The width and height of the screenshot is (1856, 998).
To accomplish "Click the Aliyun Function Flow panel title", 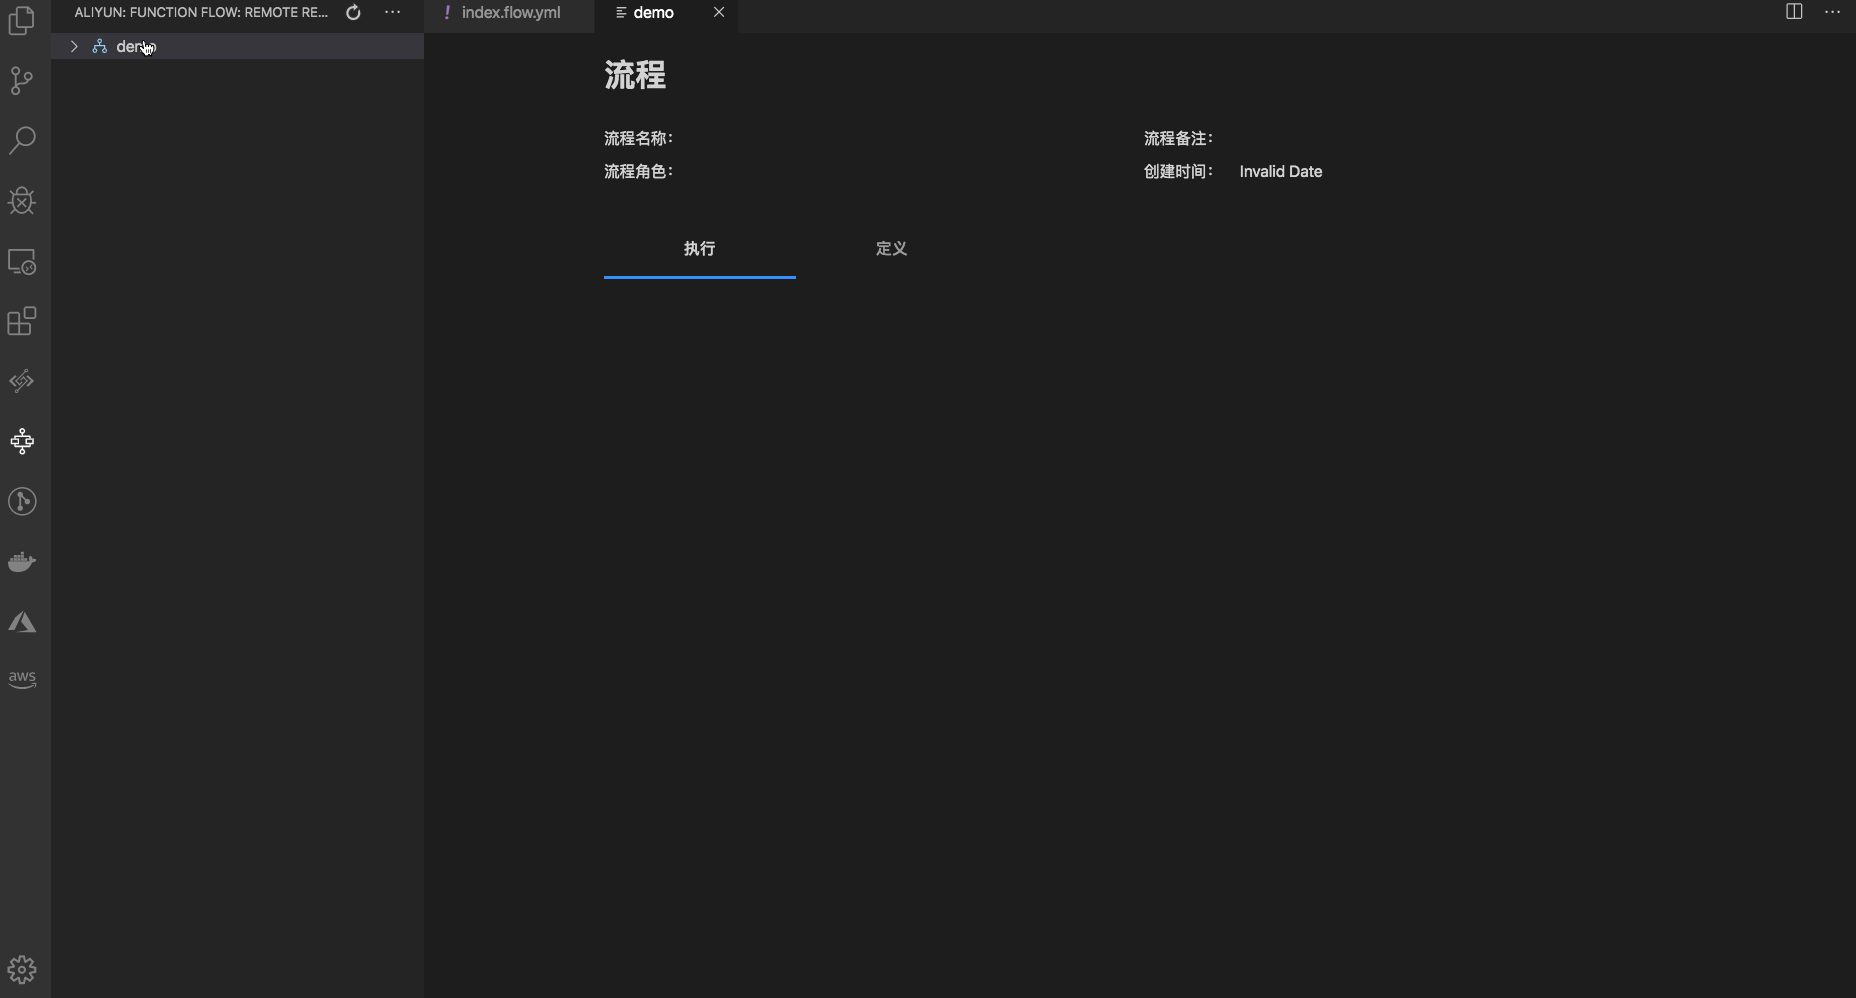I will point(201,13).
